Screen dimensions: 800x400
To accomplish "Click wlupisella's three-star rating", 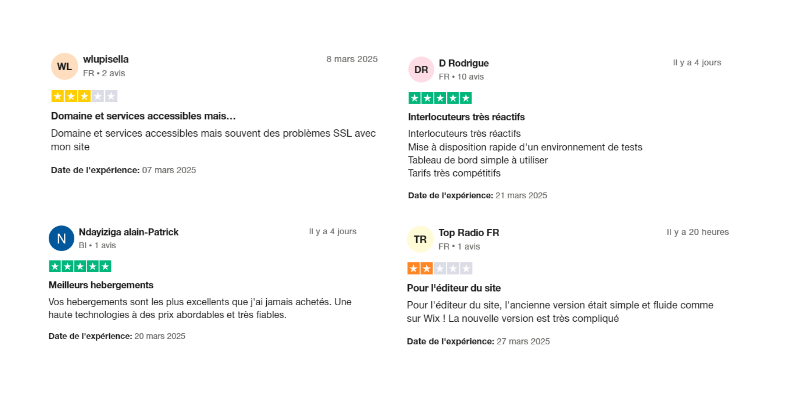I will (x=84, y=96).
